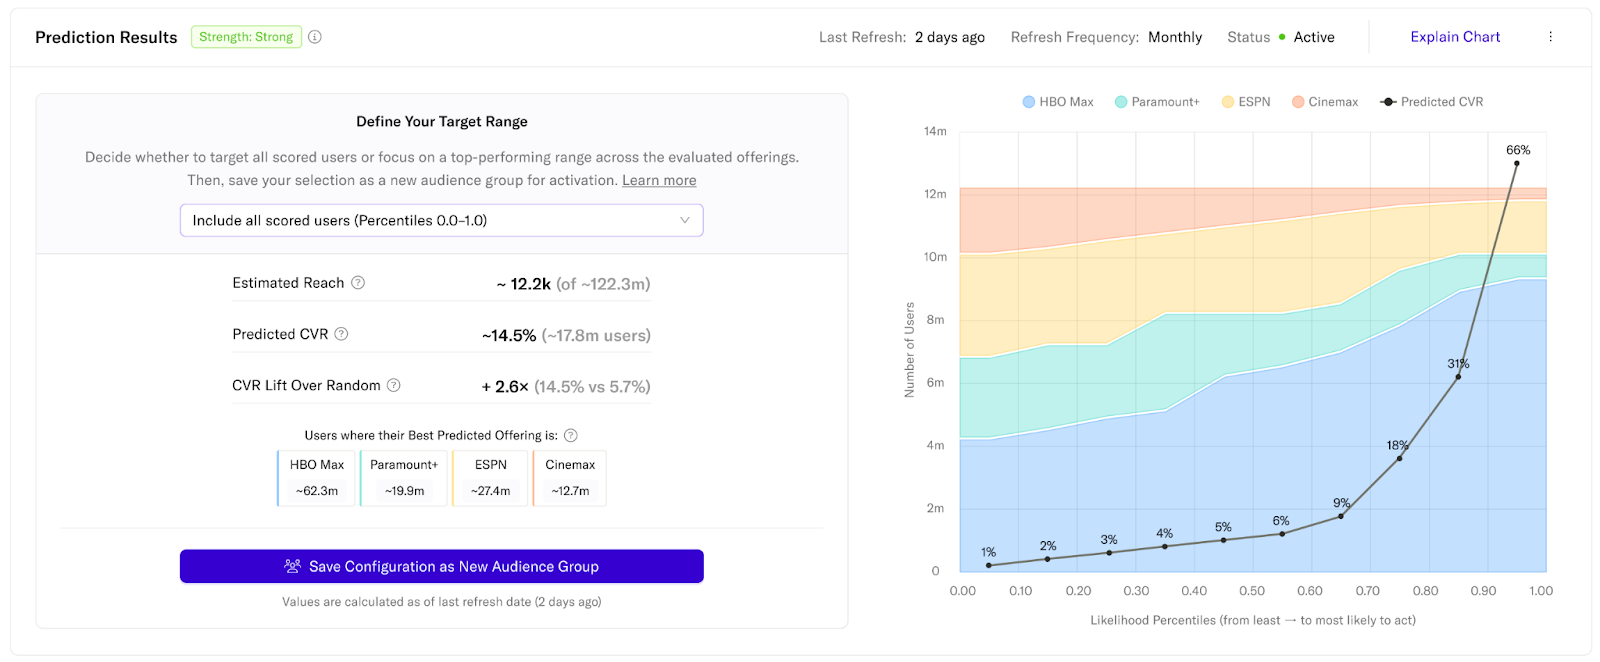This screenshot has width=1600, height=662.
Task: Click help icon beside CVR Lift Over Random
Action: tap(394, 385)
